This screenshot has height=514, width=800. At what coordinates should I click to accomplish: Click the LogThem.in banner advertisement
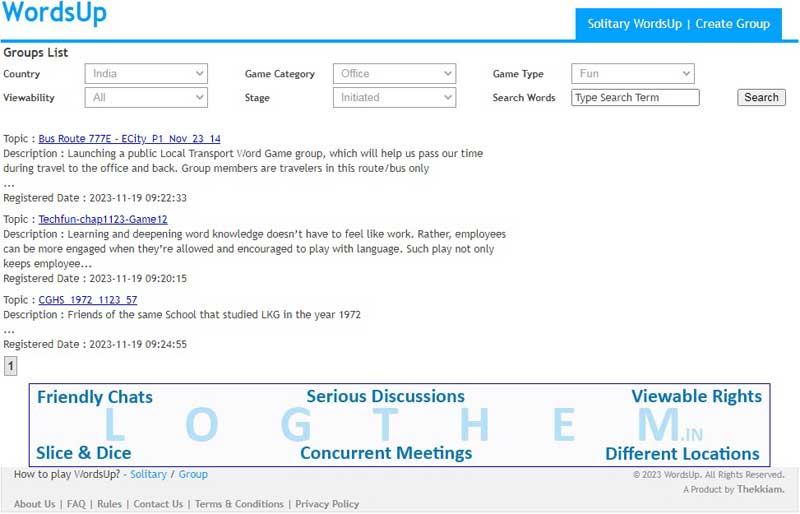point(399,425)
